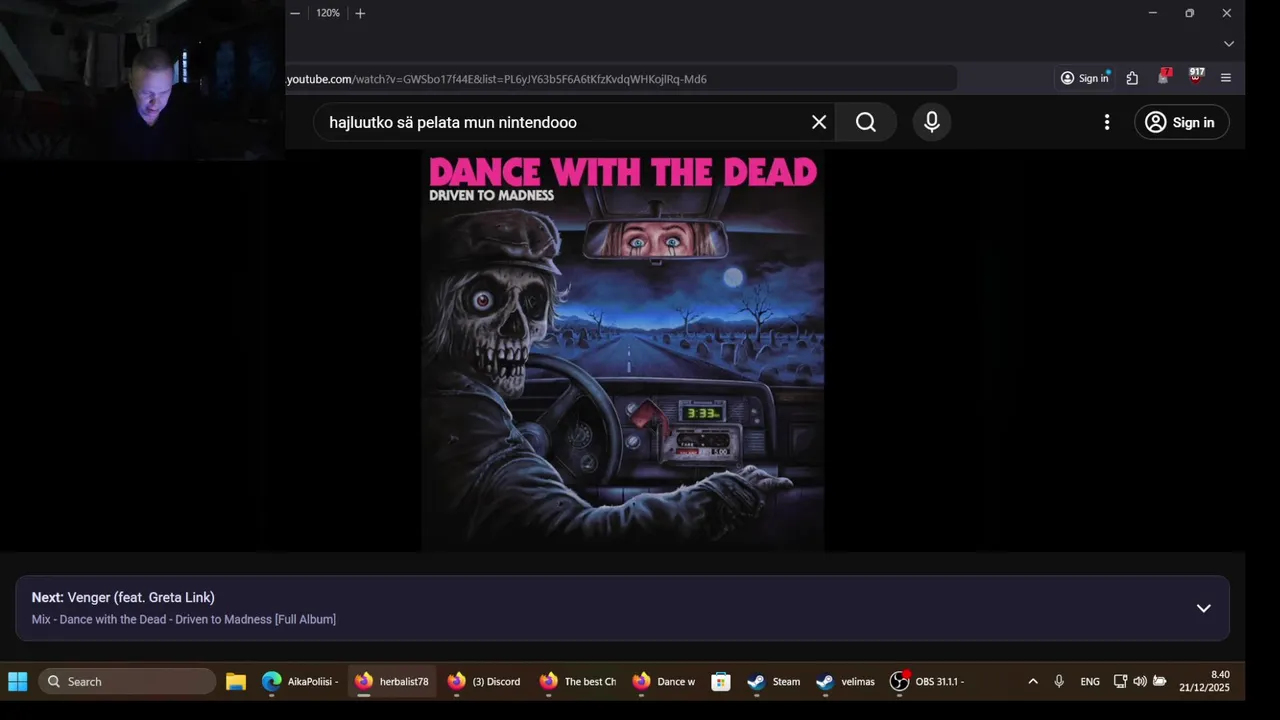
Task: Open YouTube three-dot settings menu
Action: 1106,122
